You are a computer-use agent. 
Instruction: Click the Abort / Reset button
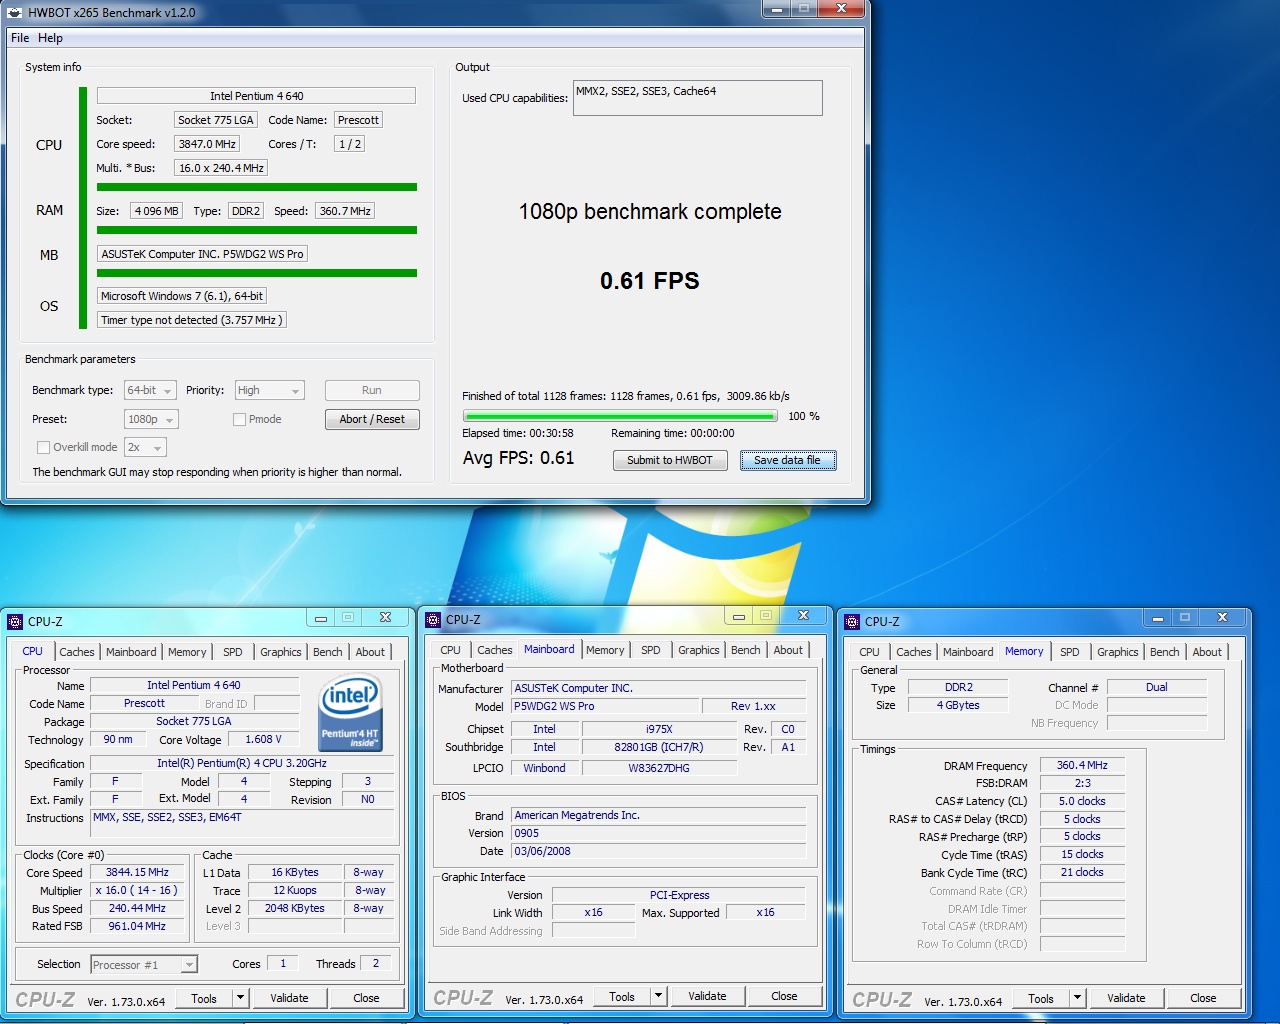point(372,419)
